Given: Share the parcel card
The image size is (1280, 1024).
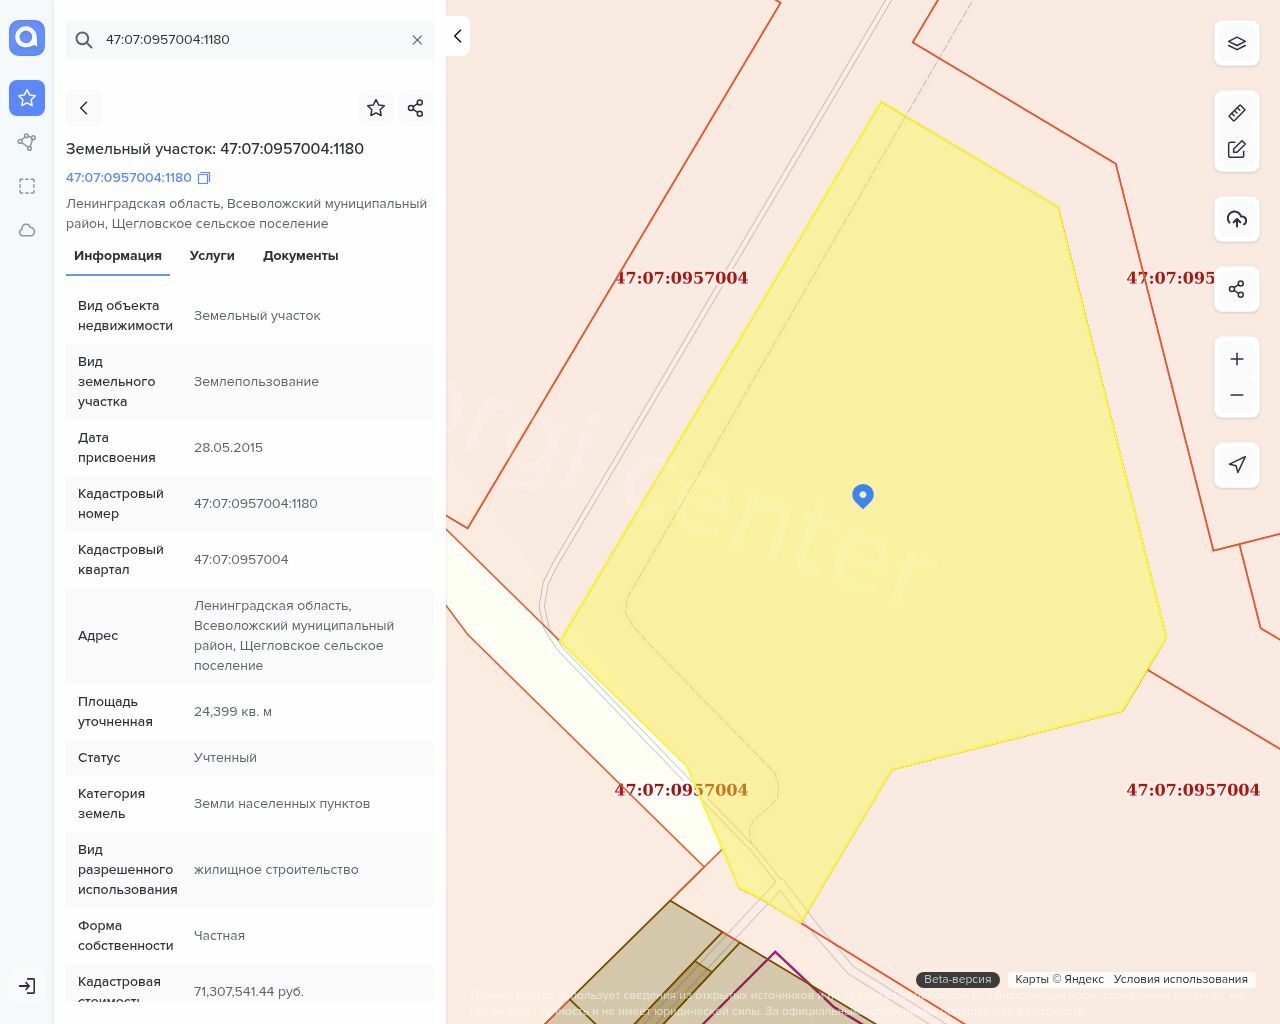Looking at the screenshot, I should [416, 108].
